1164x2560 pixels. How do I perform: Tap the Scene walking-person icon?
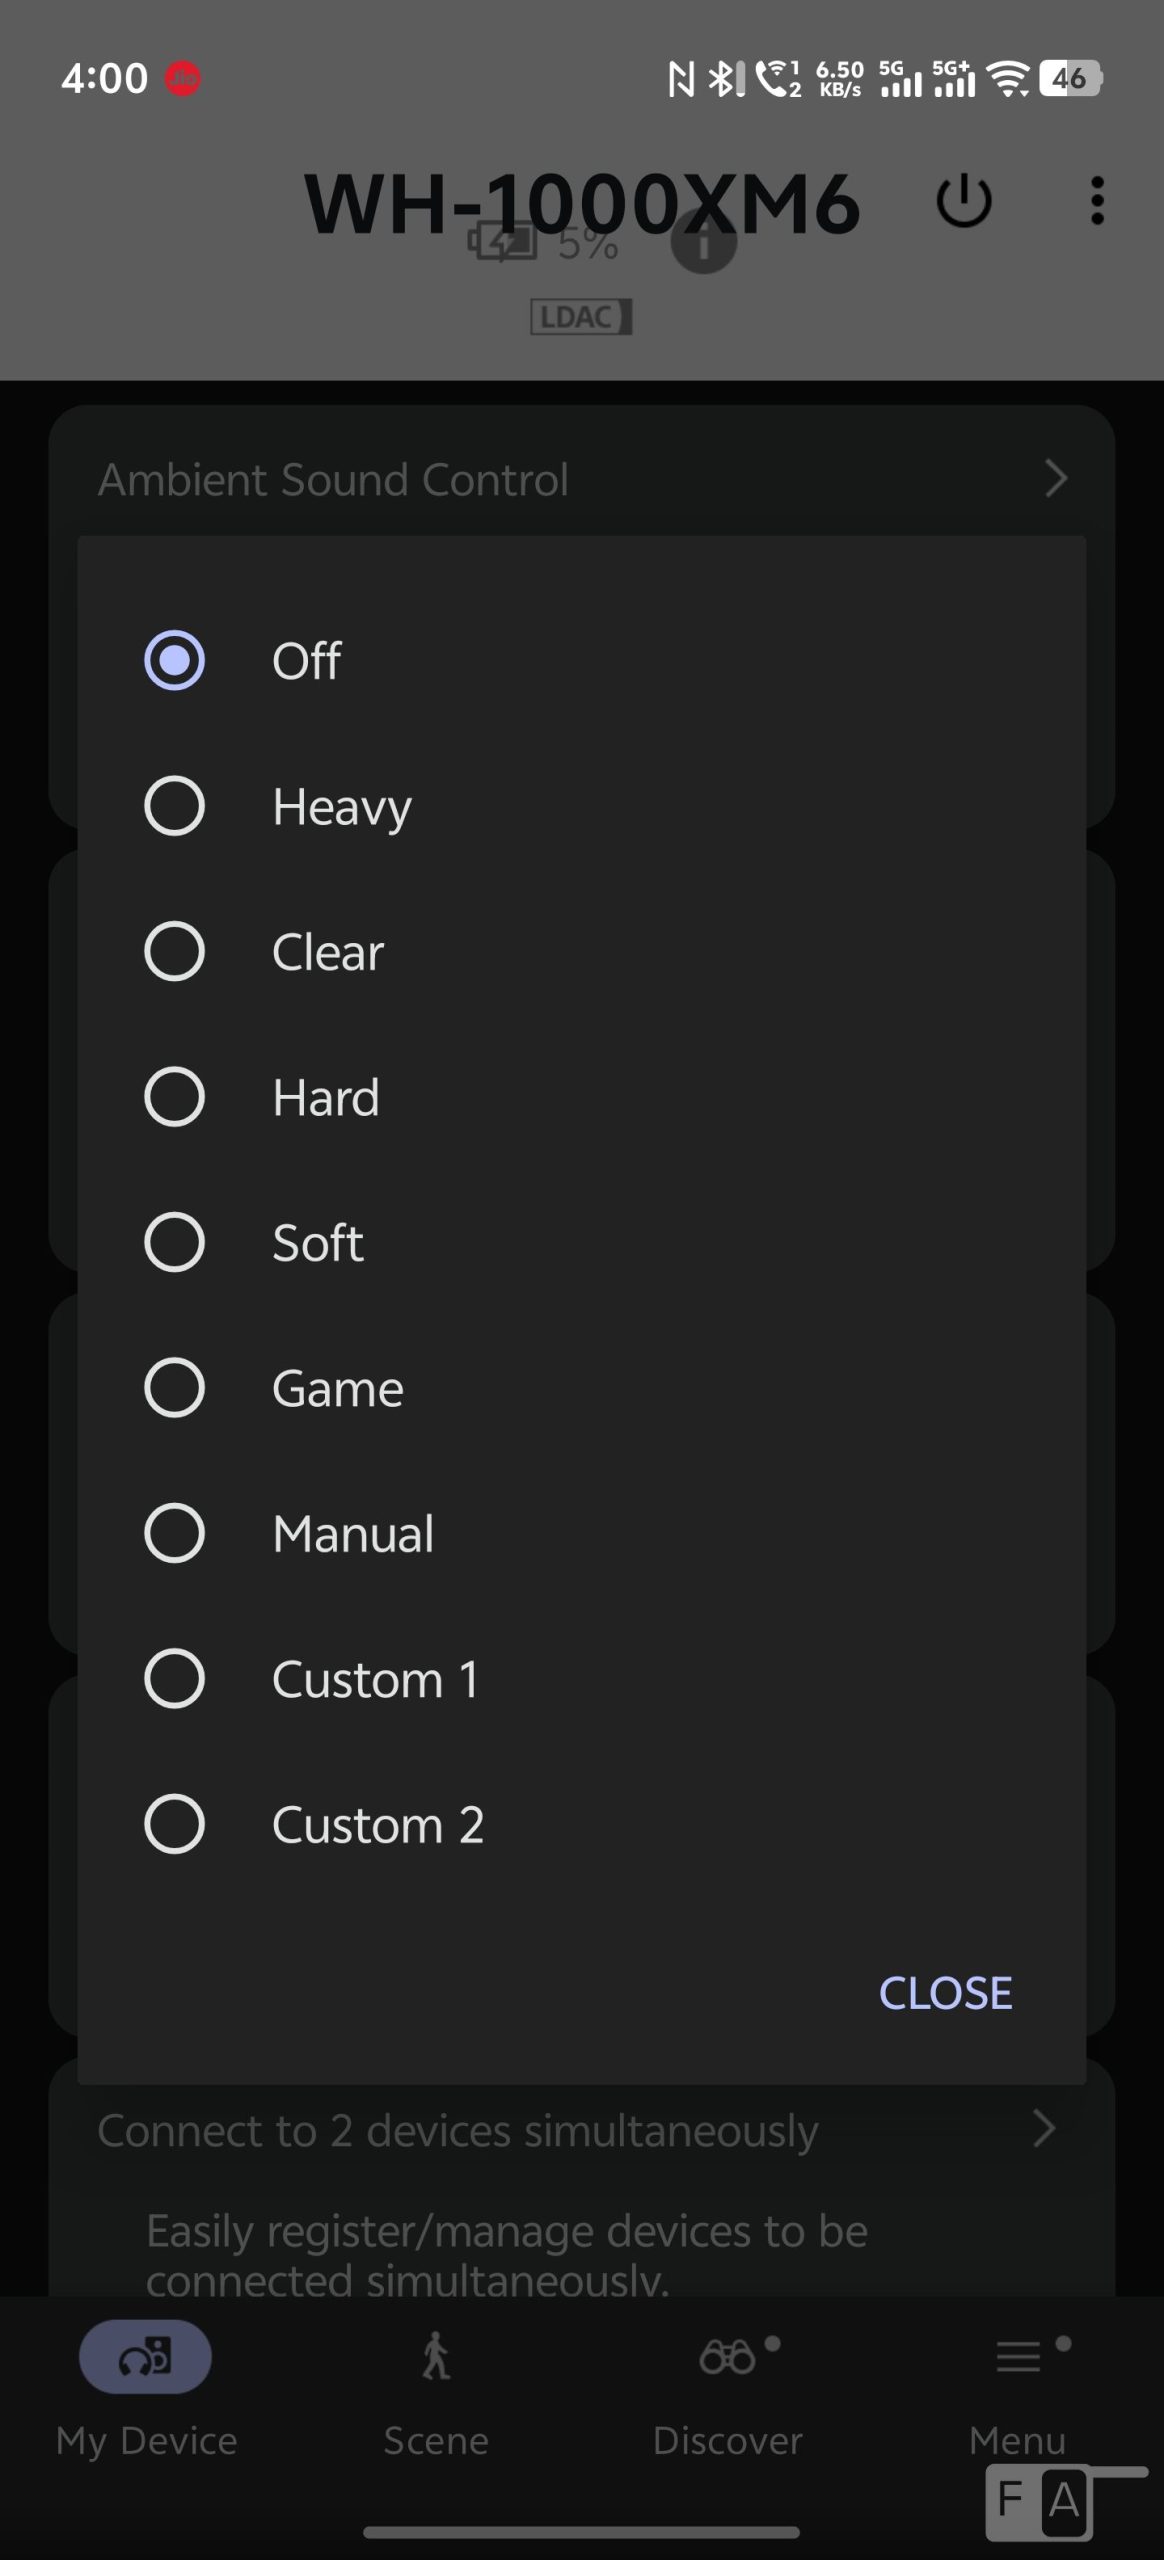click(x=436, y=2357)
